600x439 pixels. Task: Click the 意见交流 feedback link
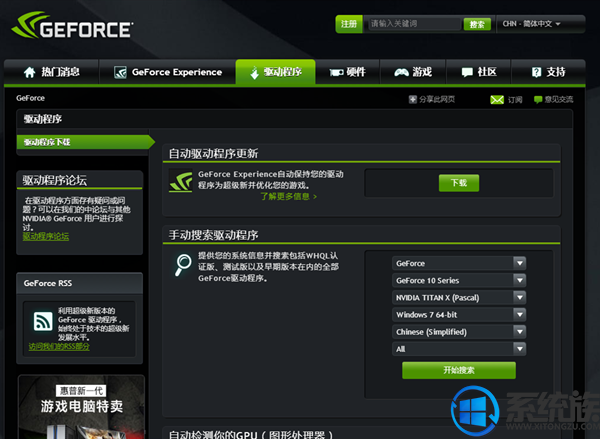559,100
